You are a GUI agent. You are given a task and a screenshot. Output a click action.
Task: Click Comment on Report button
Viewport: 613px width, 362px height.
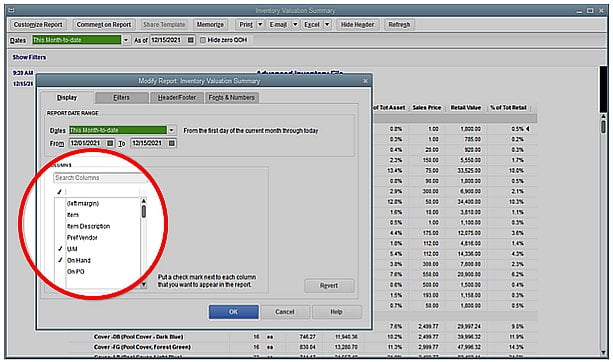point(104,25)
